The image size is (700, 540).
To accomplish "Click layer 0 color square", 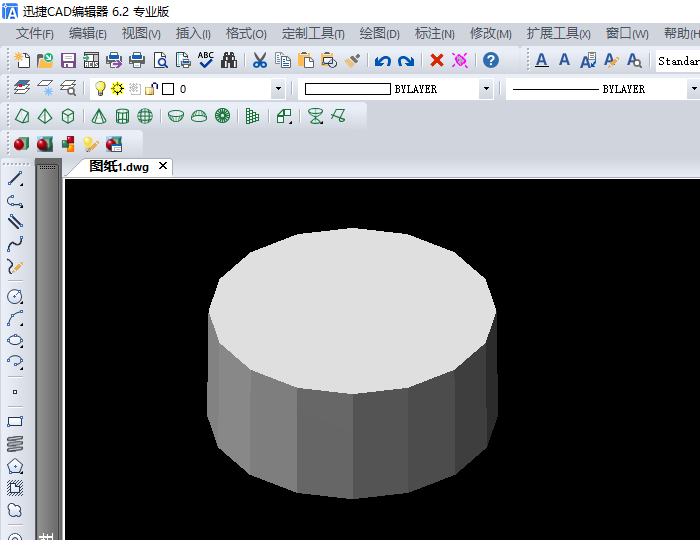I will tap(168, 89).
